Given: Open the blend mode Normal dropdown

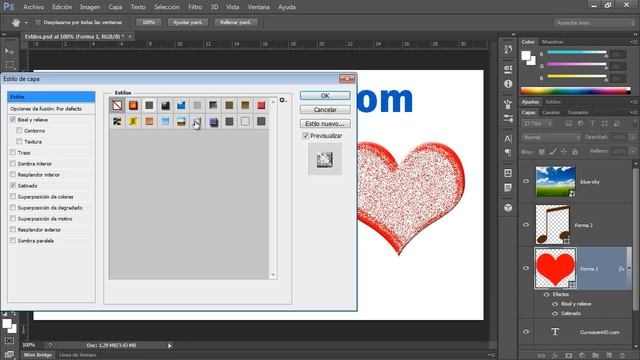Looking at the screenshot, I should click(551, 138).
